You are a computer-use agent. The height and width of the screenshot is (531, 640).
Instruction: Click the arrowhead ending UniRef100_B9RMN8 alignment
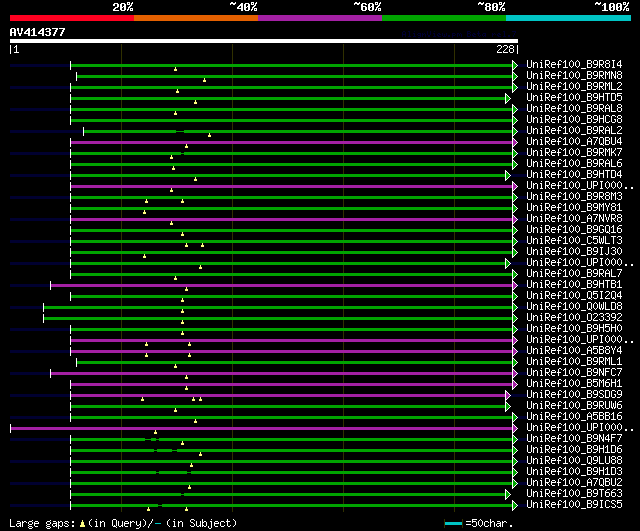point(515,76)
